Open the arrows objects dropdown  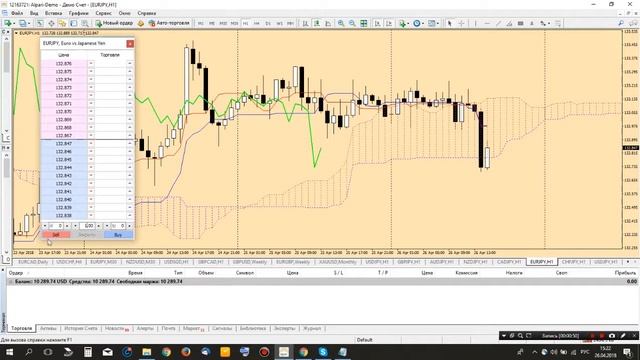point(545,23)
